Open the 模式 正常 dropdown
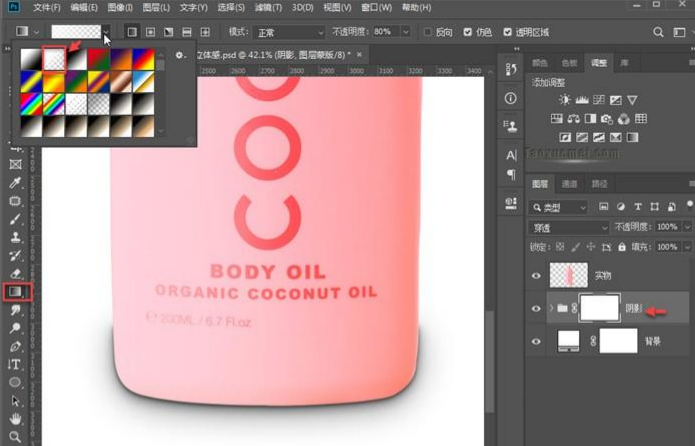The image size is (695, 446). pyautogui.click(x=289, y=32)
